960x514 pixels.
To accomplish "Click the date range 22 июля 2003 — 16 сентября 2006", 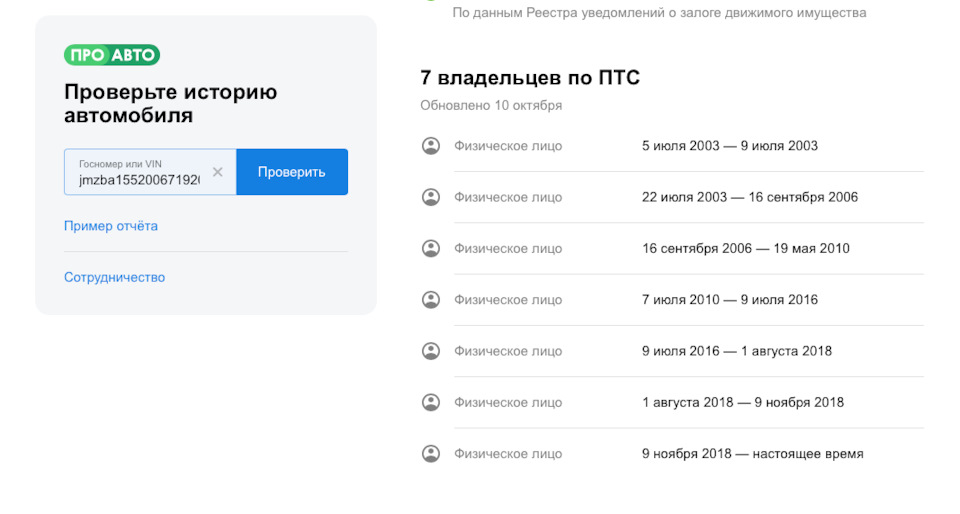I will 749,197.
